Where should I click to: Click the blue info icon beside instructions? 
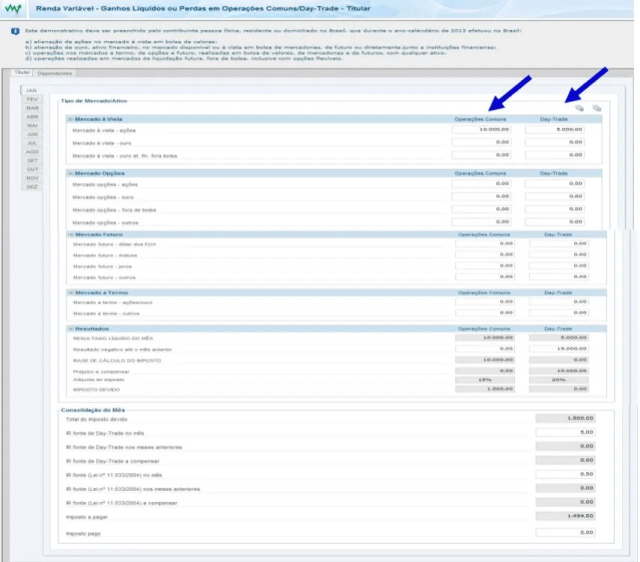pos(14,31)
